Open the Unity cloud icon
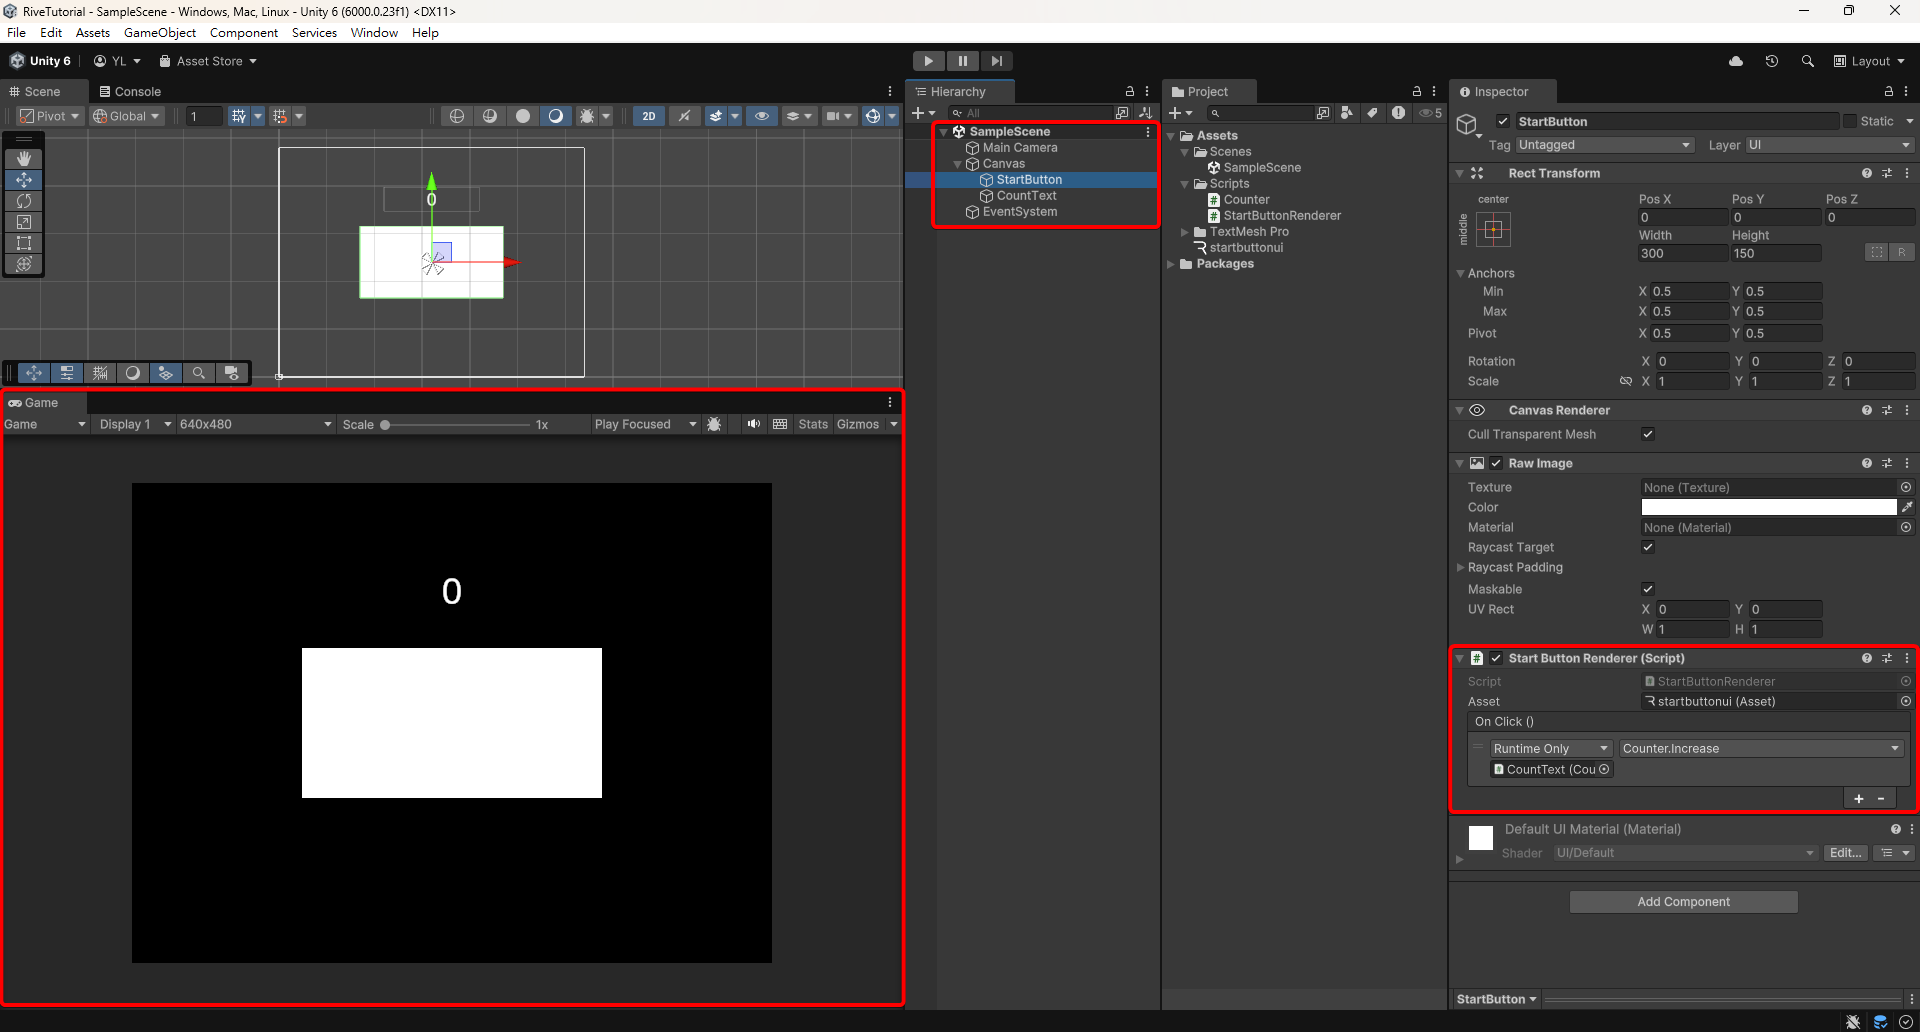 1736,61
